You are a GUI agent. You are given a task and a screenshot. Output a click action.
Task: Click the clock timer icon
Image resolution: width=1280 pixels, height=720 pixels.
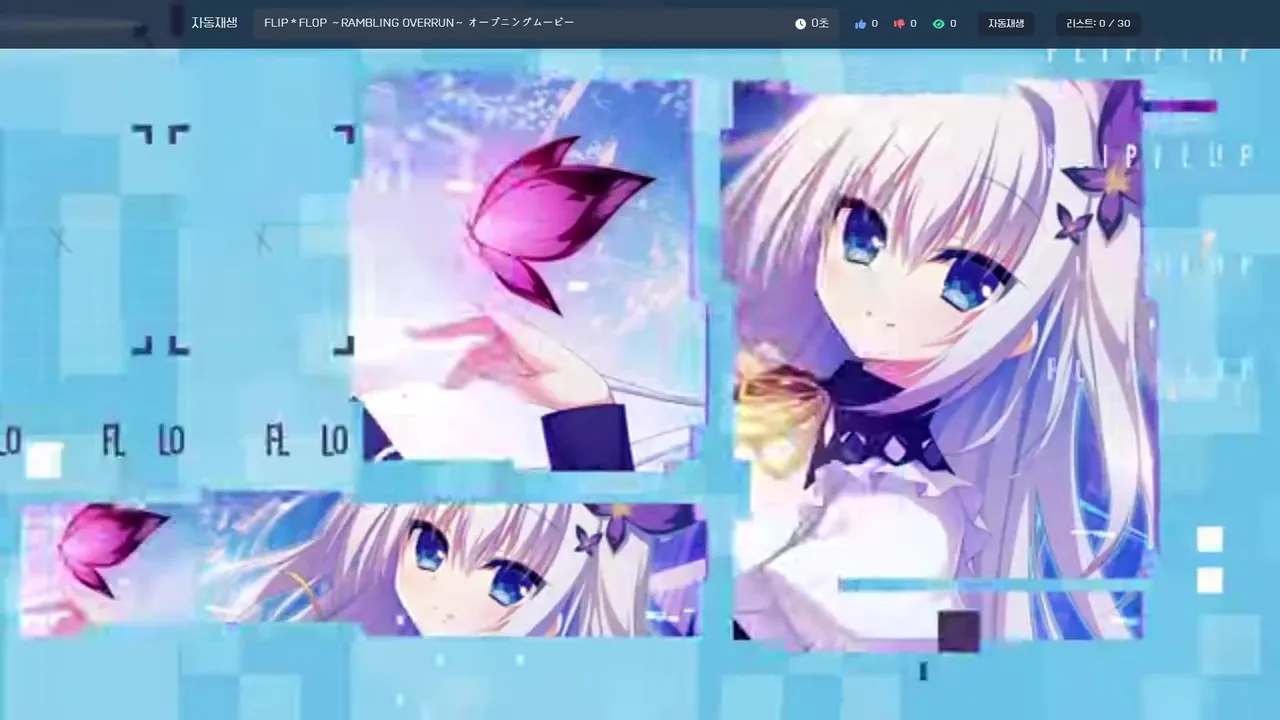click(x=800, y=24)
